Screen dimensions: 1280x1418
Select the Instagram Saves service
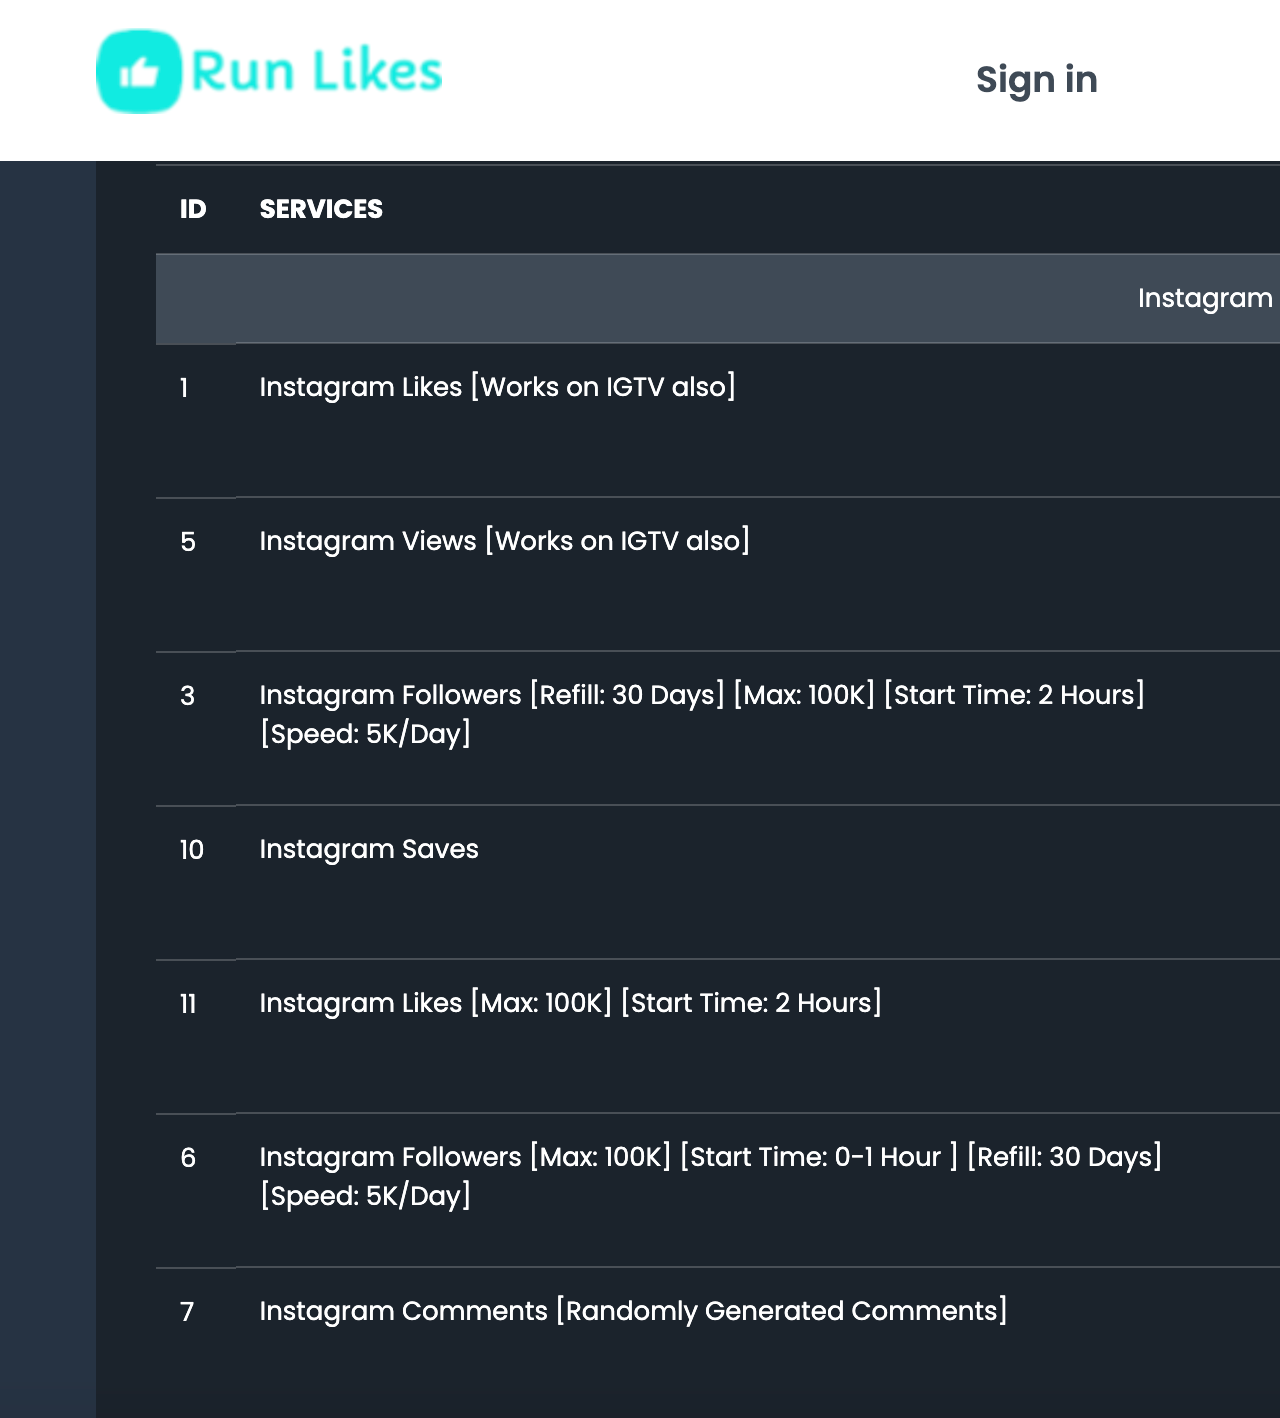click(369, 849)
